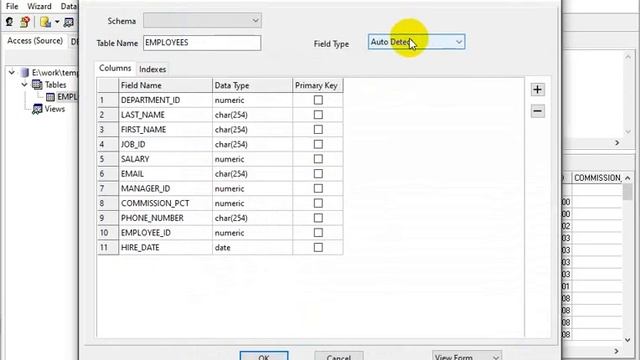Toggle Primary Key for FIRST_NAME

(318, 129)
